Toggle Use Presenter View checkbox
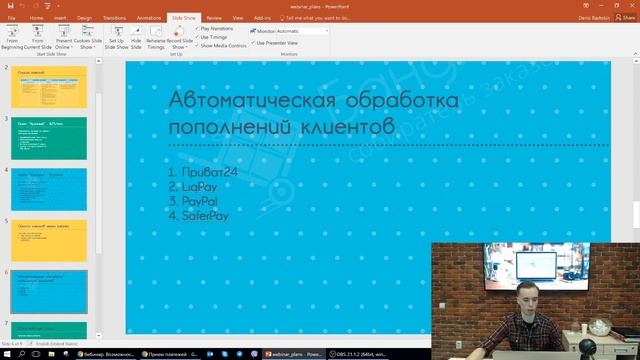Image resolution: width=640 pixels, height=360 pixels. (x=274, y=43)
